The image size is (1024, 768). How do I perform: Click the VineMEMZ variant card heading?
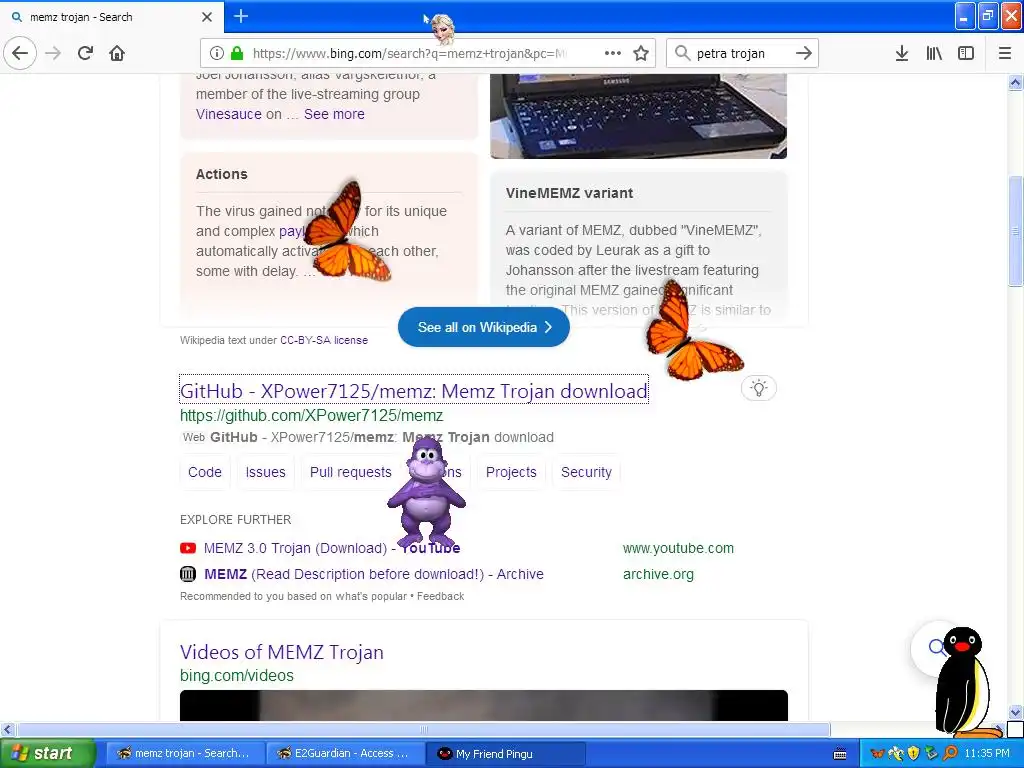569,193
